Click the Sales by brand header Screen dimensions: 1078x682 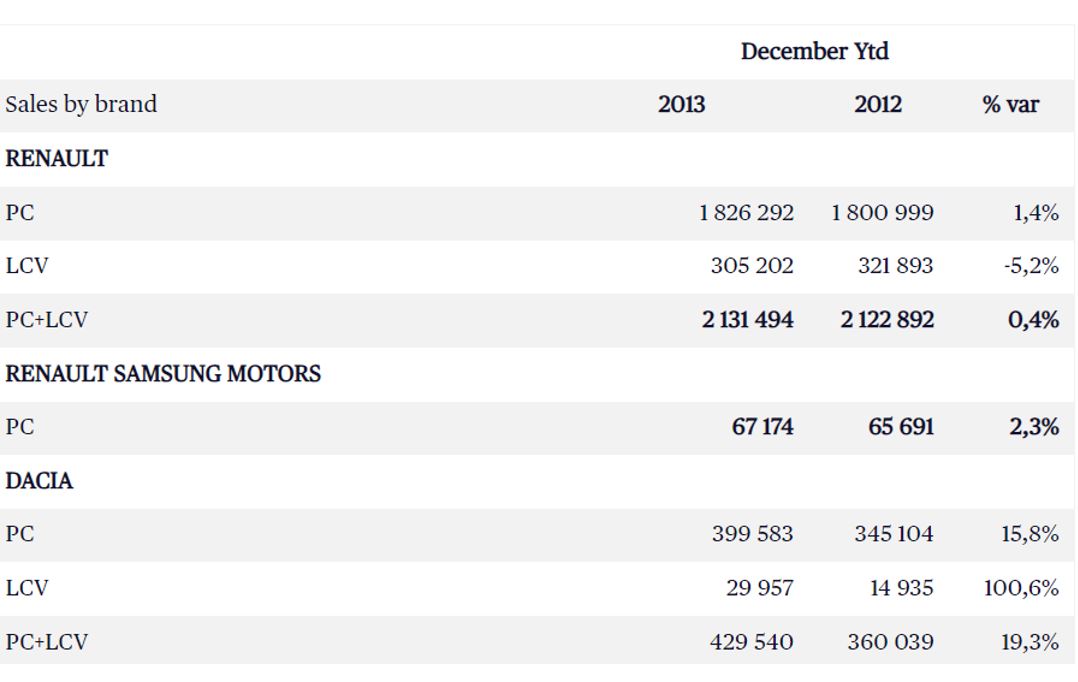coord(81,105)
